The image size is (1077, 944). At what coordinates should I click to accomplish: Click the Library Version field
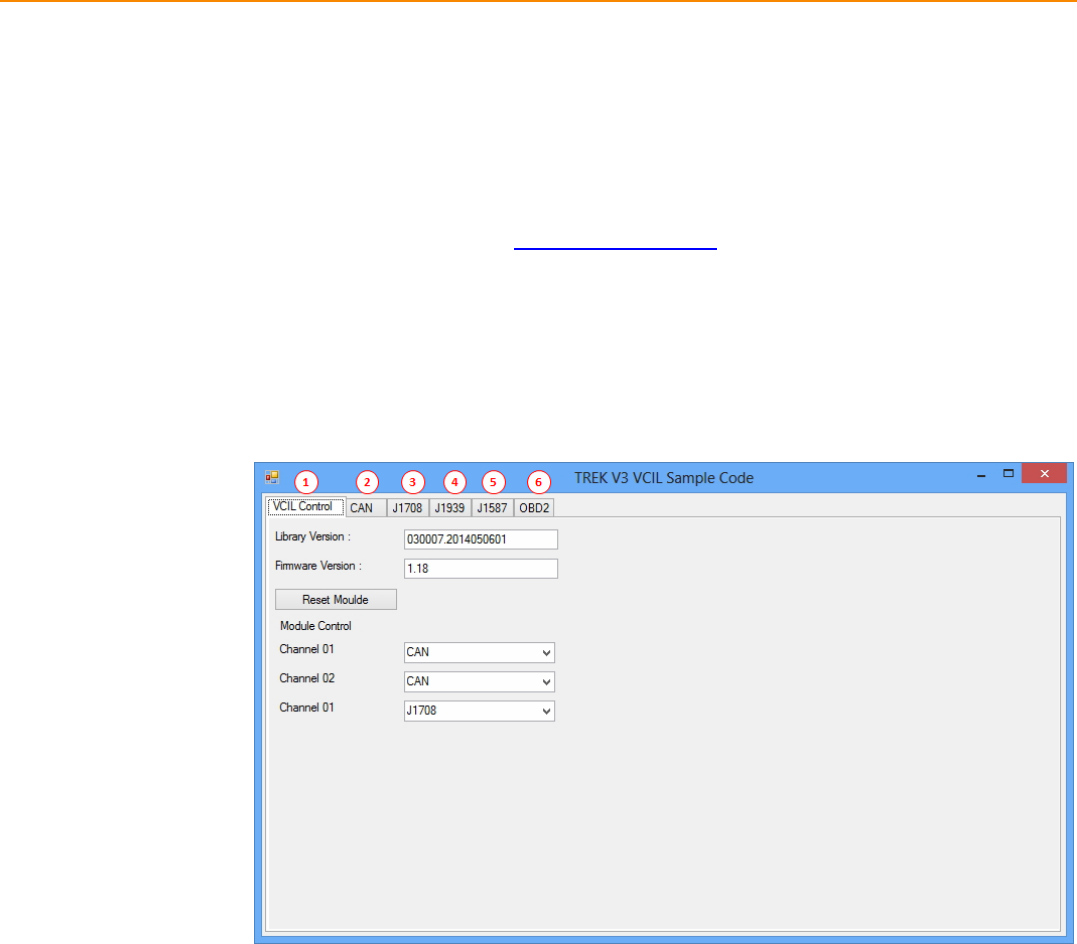(481, 539)
